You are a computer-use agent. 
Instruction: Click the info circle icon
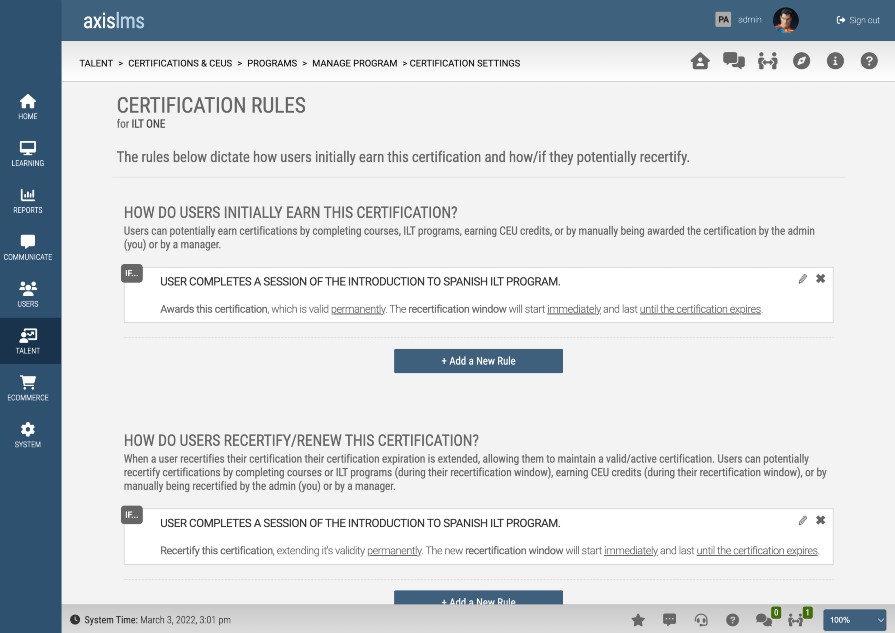click(835, 61)
